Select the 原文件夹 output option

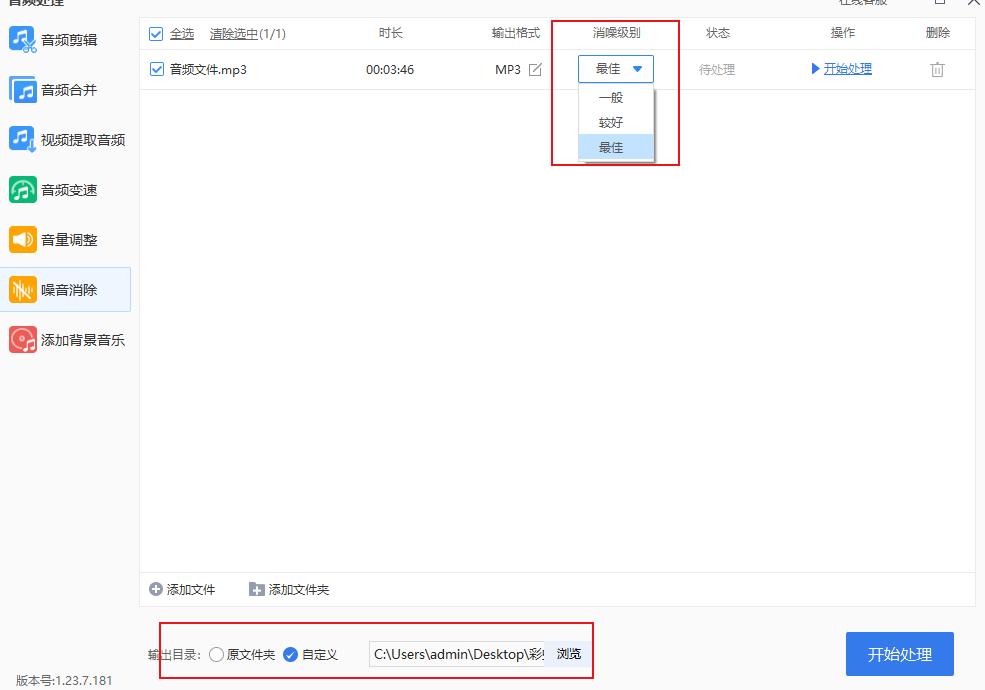coord(217,654)
